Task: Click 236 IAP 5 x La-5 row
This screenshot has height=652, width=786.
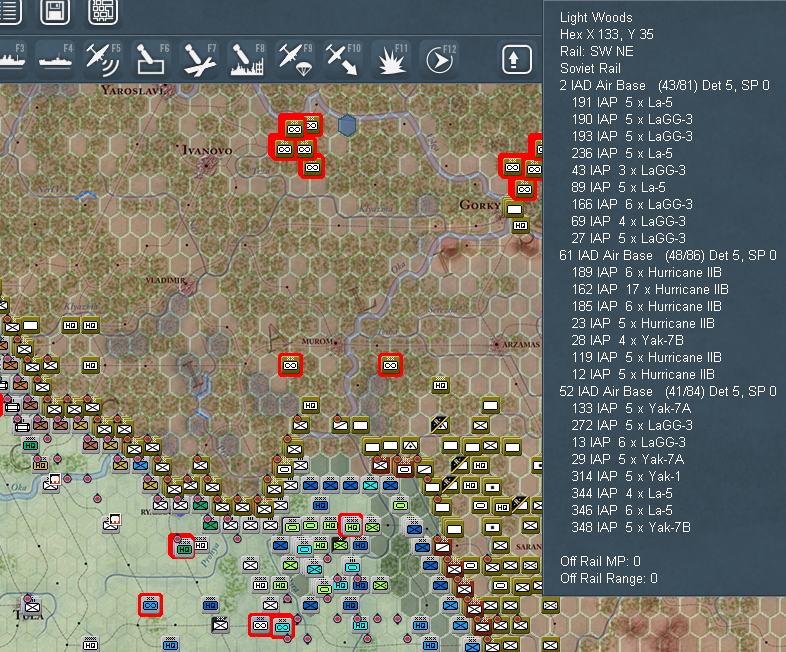Action: click(x=622, y=153)
